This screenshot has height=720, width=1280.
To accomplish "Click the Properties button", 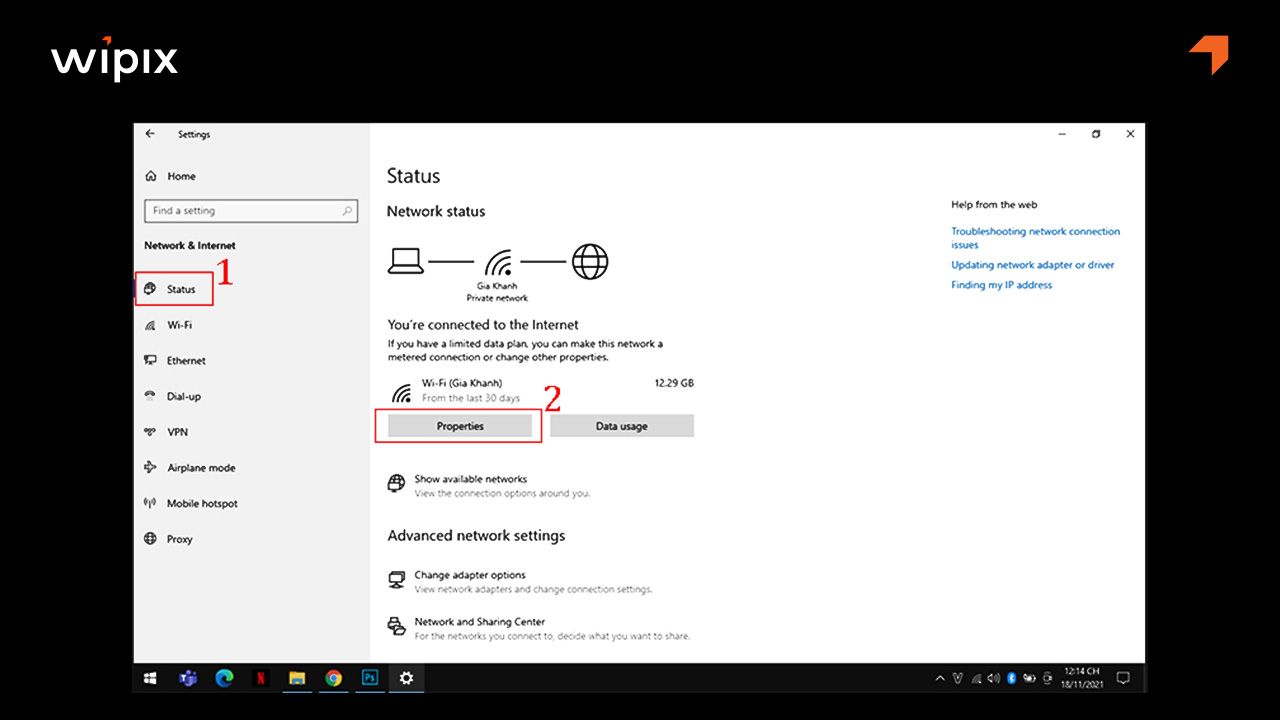I will click(458, 425).
